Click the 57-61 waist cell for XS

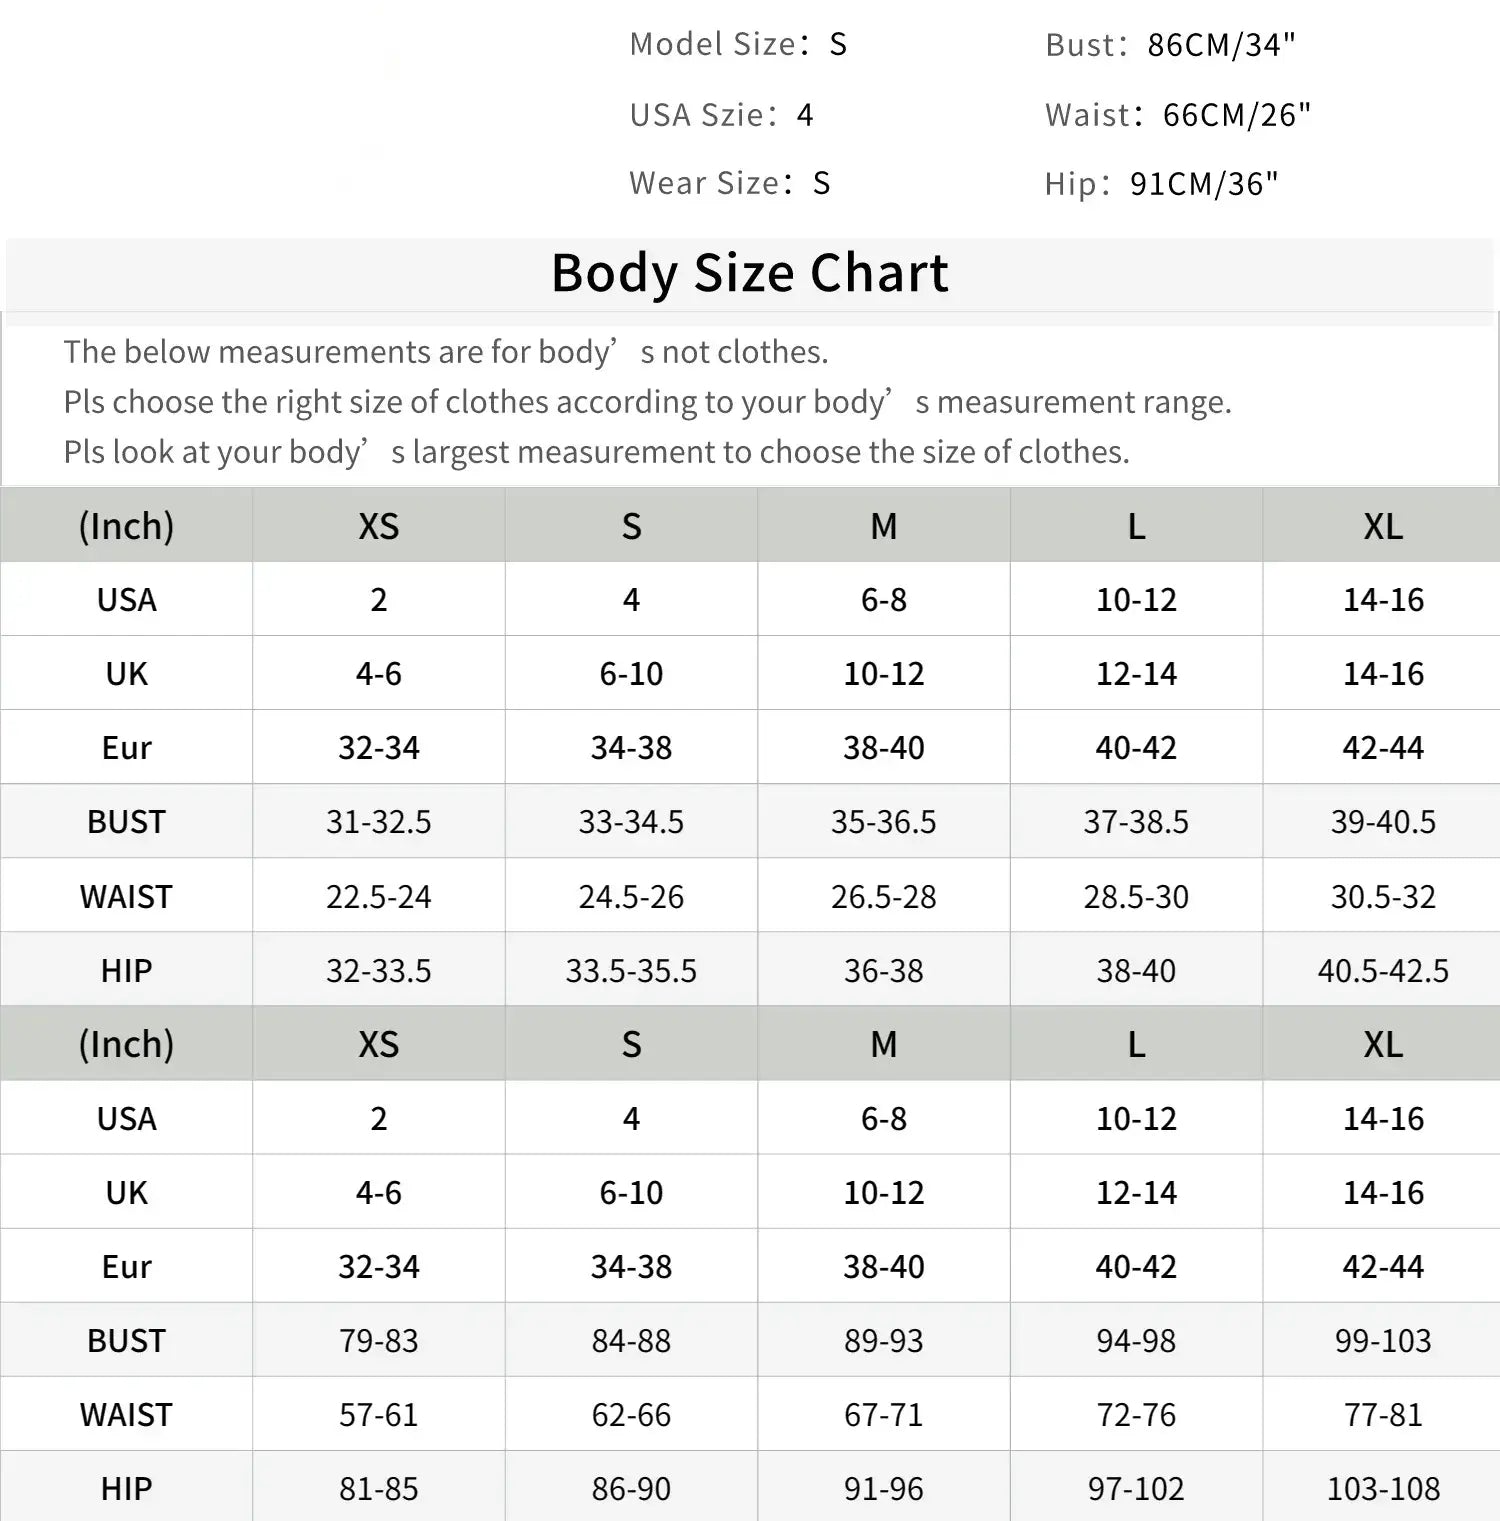tap(378, 1415)
